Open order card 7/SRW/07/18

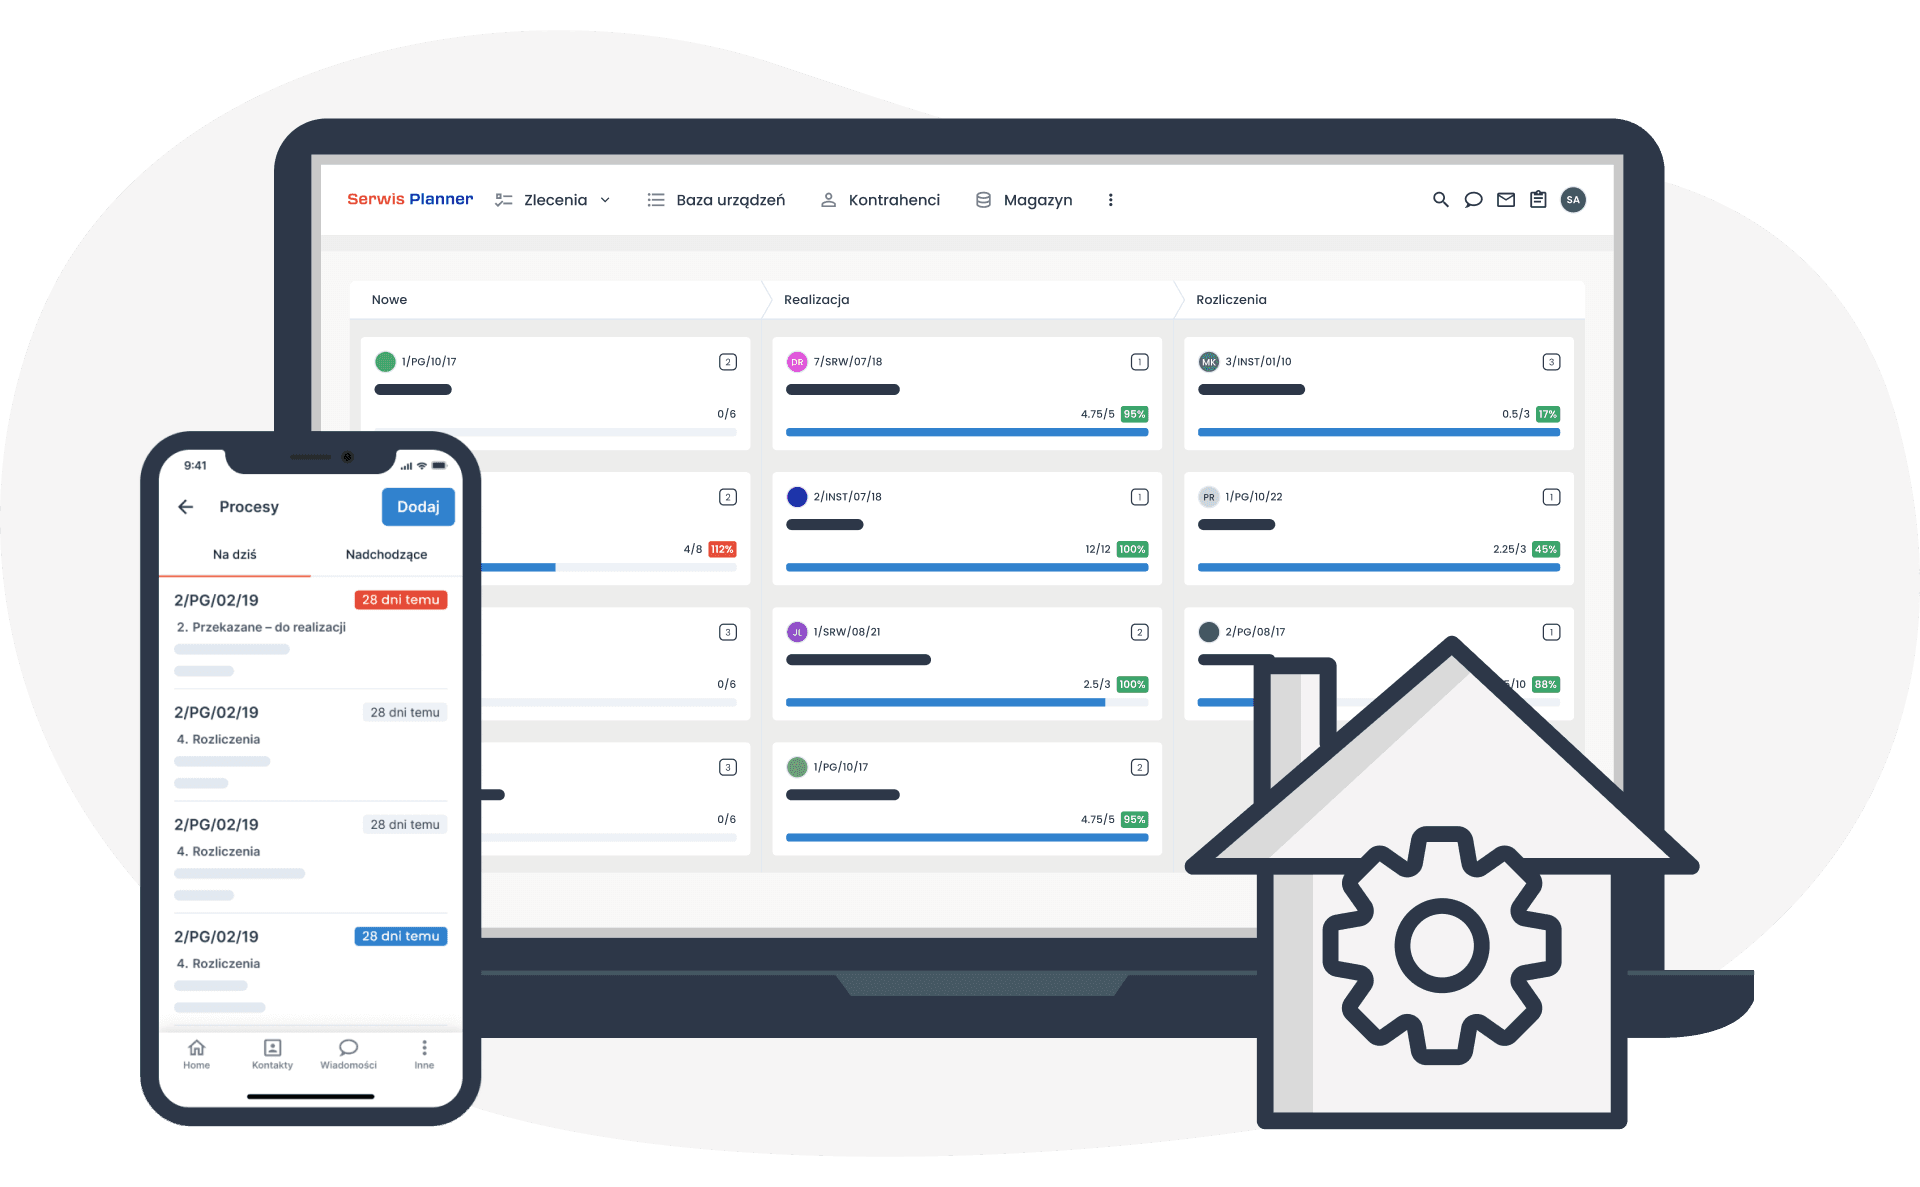coord(967,392)
